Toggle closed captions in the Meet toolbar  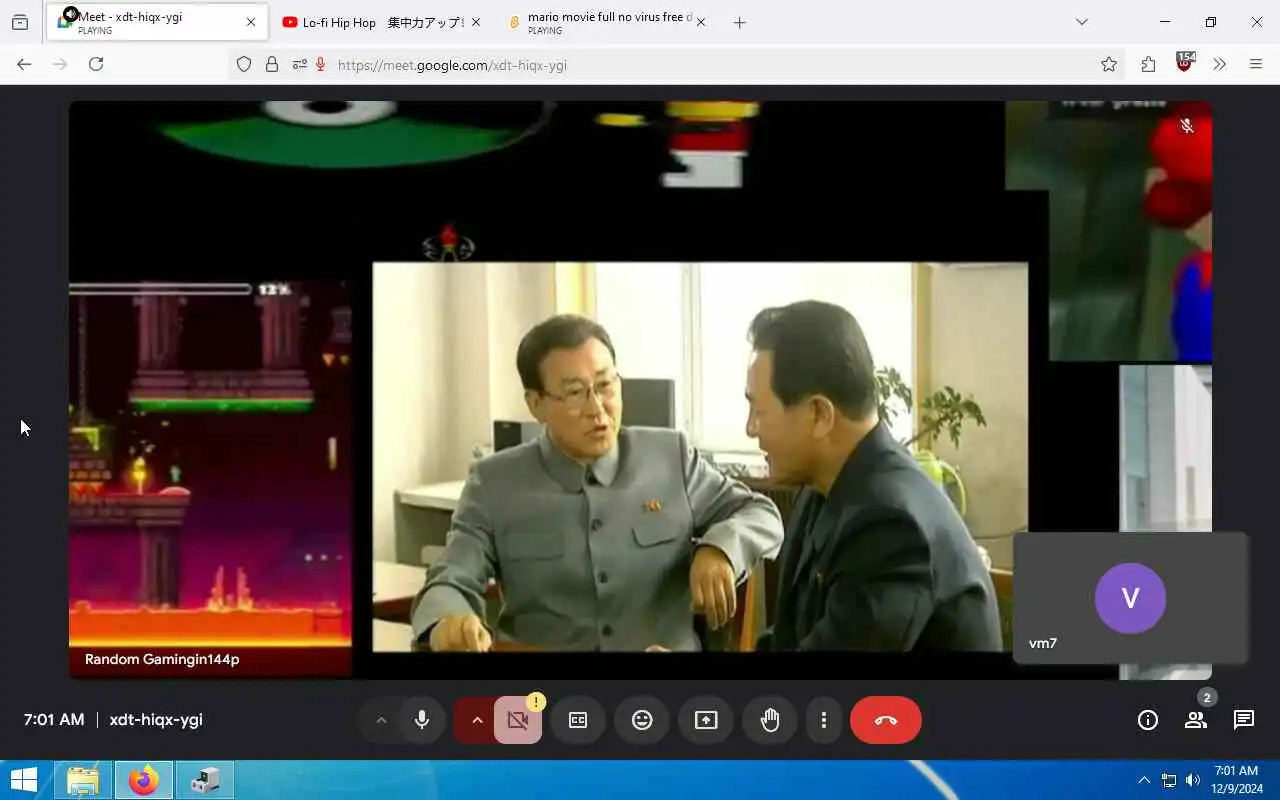click(x=578, y=720)
